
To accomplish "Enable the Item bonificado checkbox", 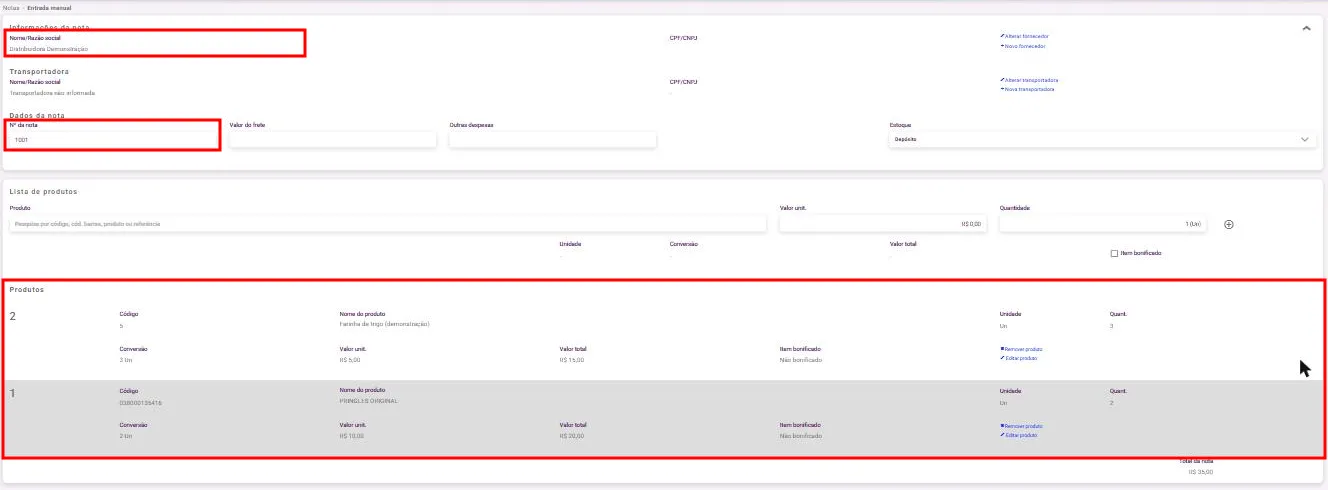I will coord(1114,253).
